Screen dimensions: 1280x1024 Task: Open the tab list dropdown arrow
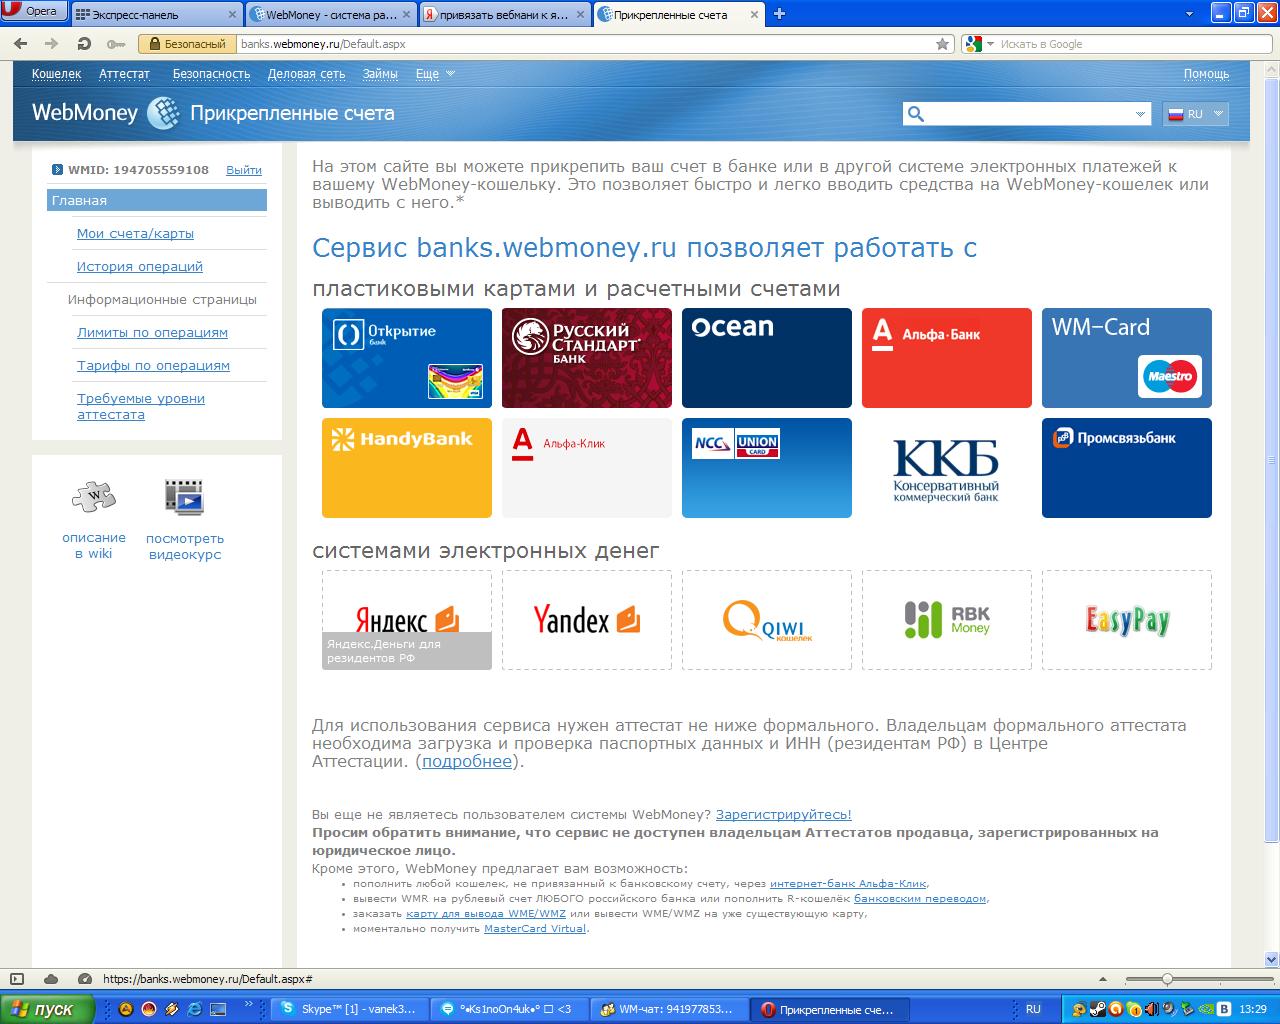[1189, 14]
